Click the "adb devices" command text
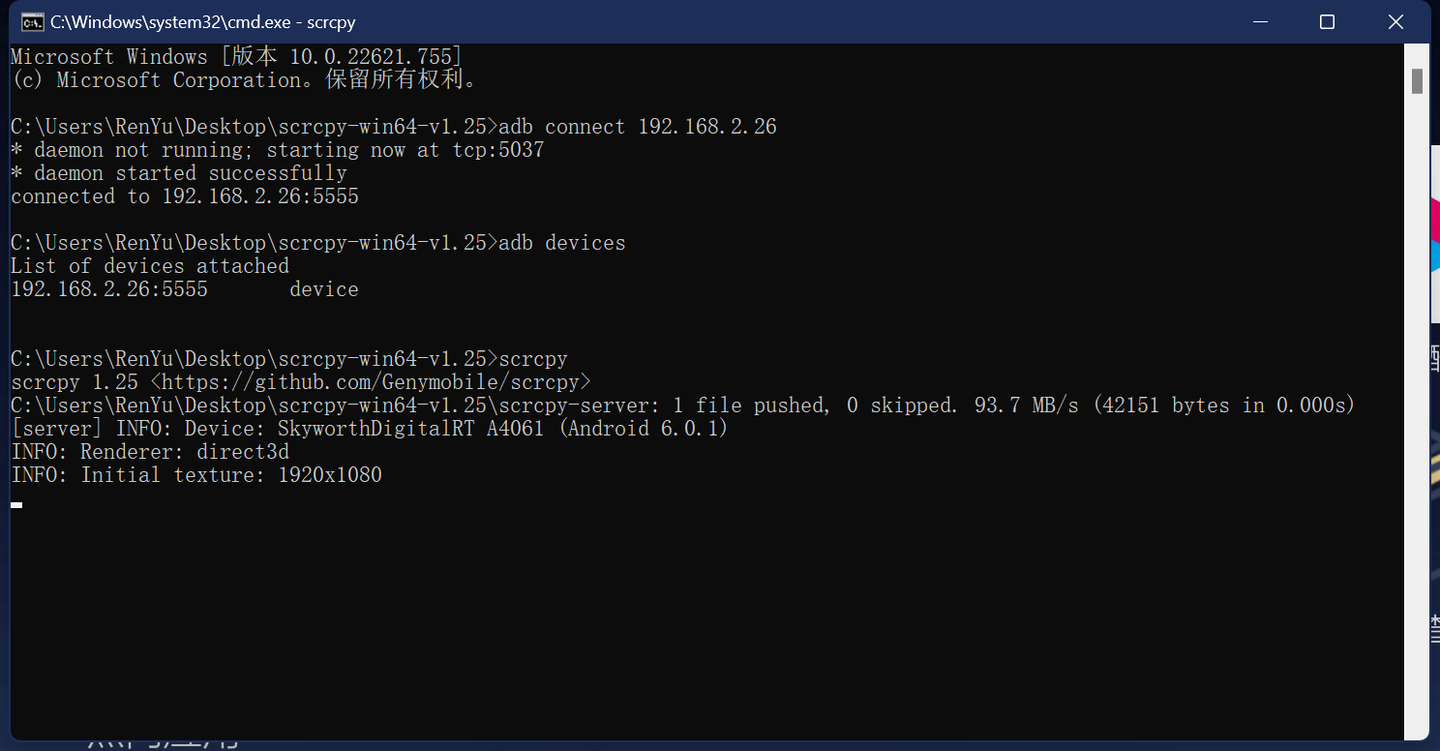1440x751 pixels. 561,243
